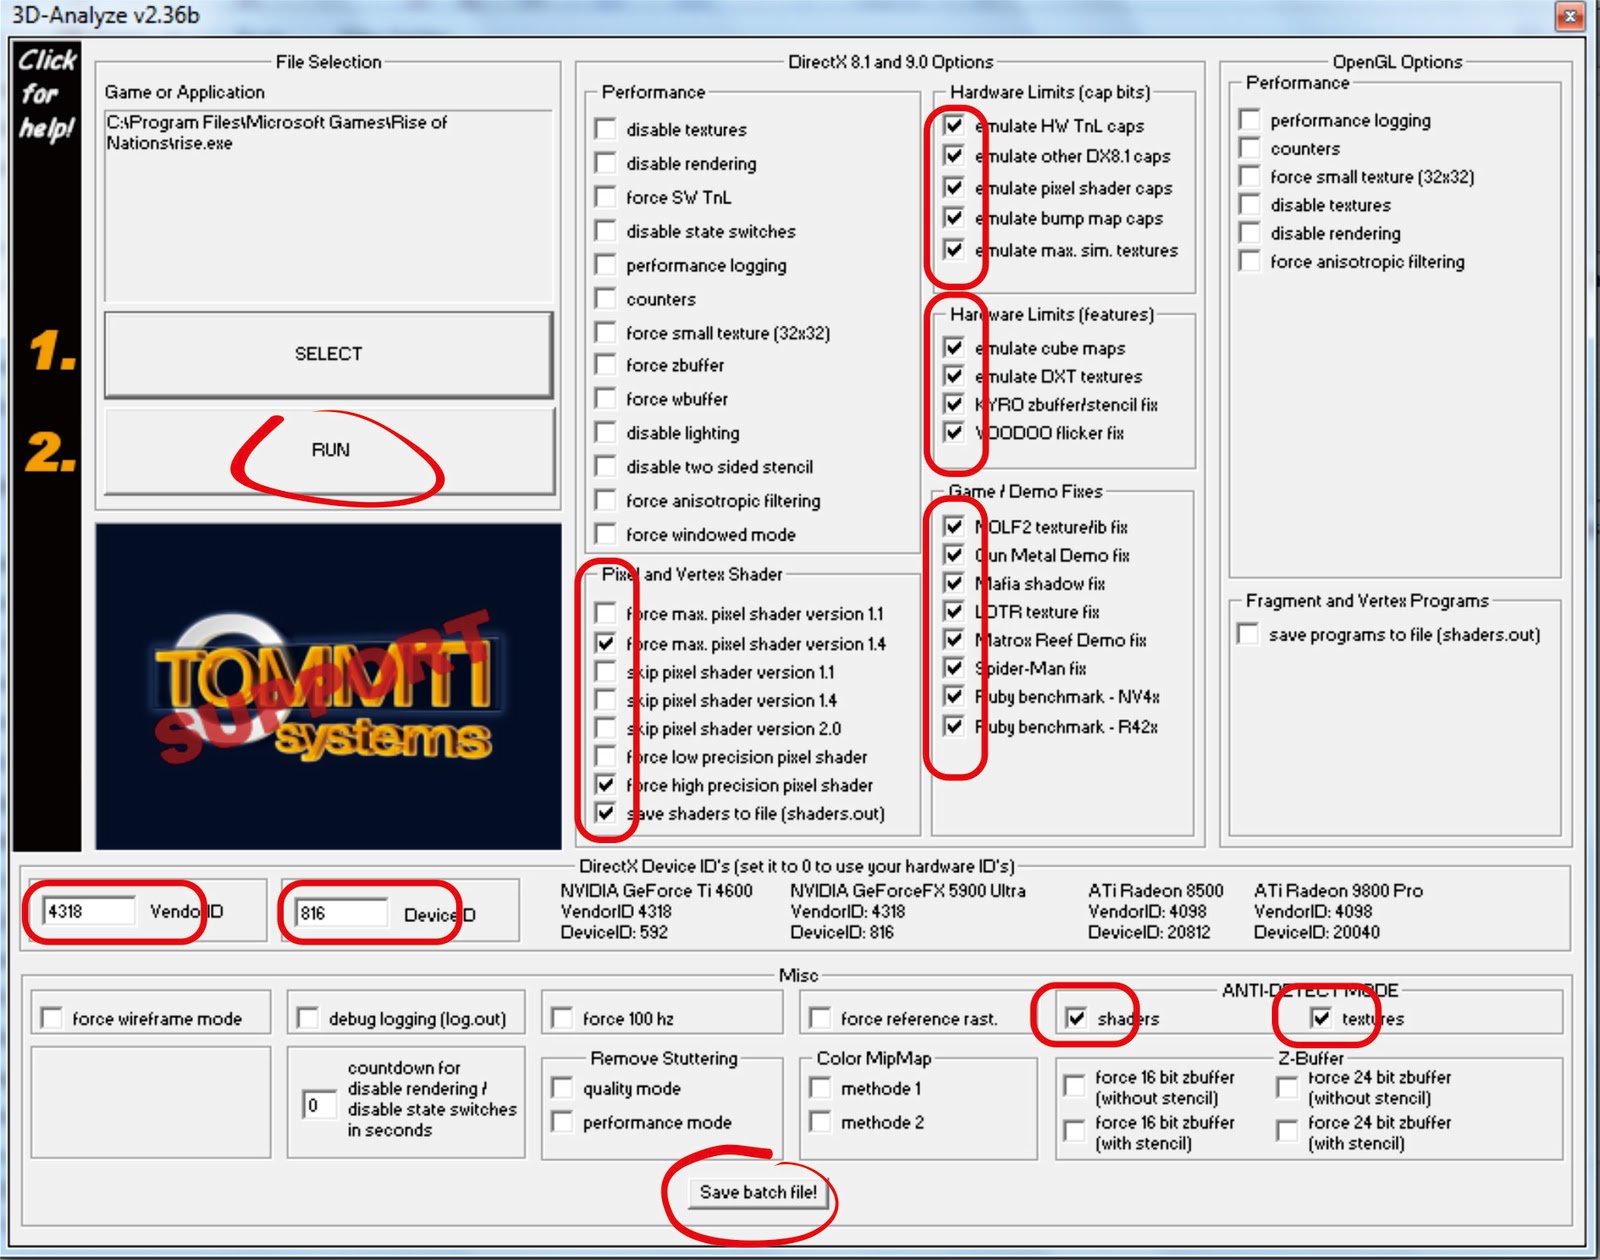Uncheck 'force high precision pixel shader'
The height and width of the screenshot is (1260, 1600).
click(604, 786)
